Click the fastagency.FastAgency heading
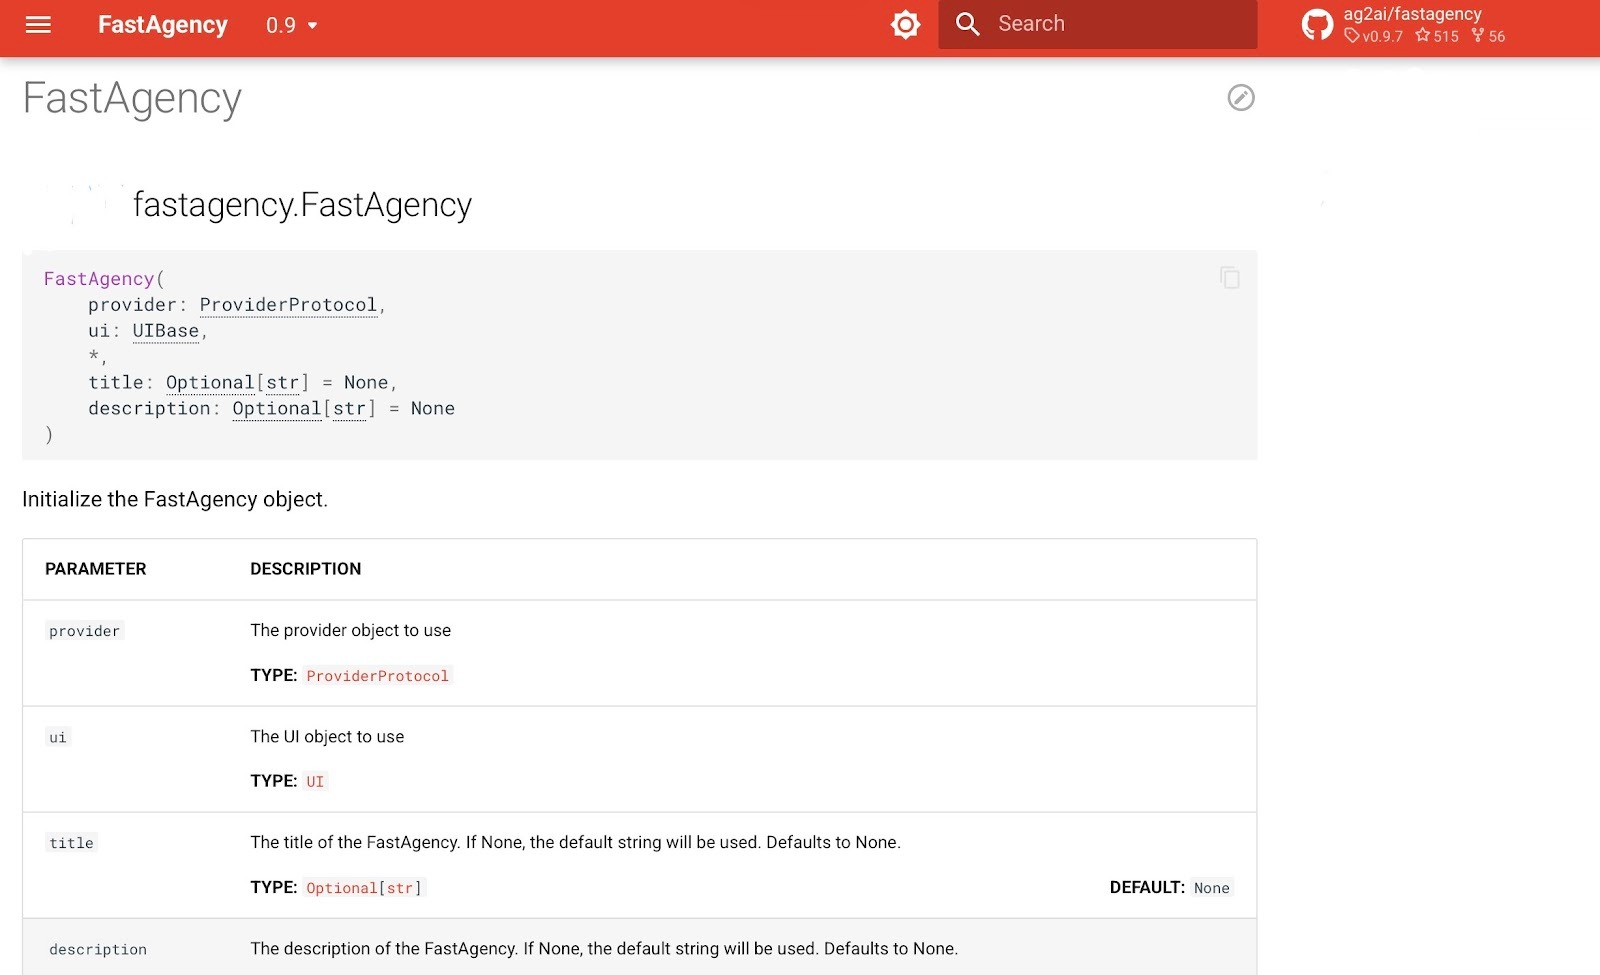 tap(302, 204)
